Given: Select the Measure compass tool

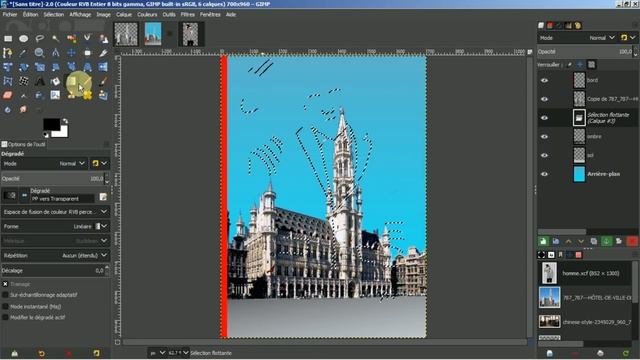Looking at the screenshot, I should click(x=56, y=53).
